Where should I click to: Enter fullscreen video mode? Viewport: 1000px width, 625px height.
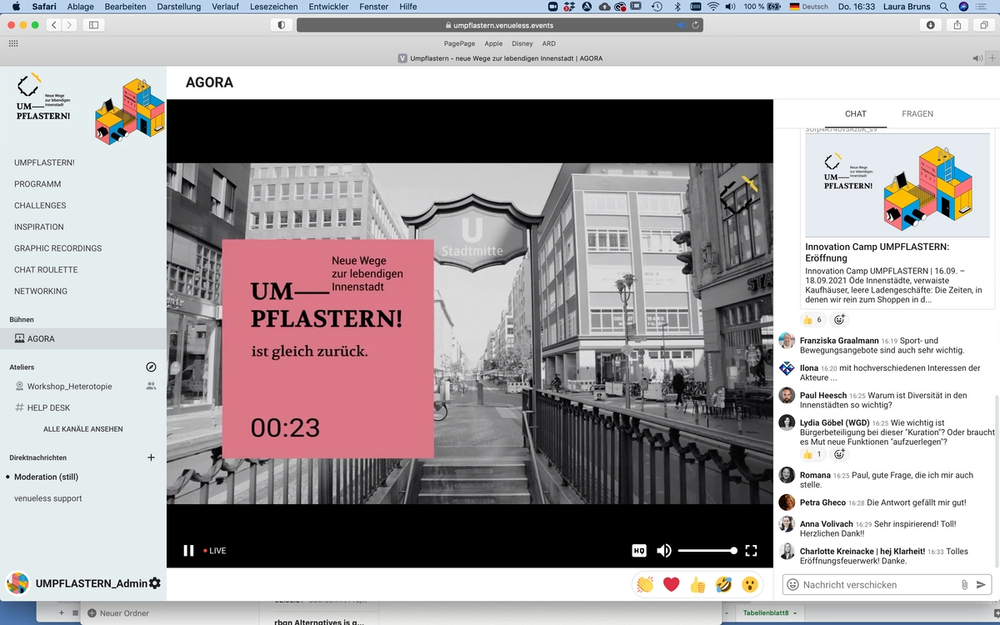(x=751, y=550)
